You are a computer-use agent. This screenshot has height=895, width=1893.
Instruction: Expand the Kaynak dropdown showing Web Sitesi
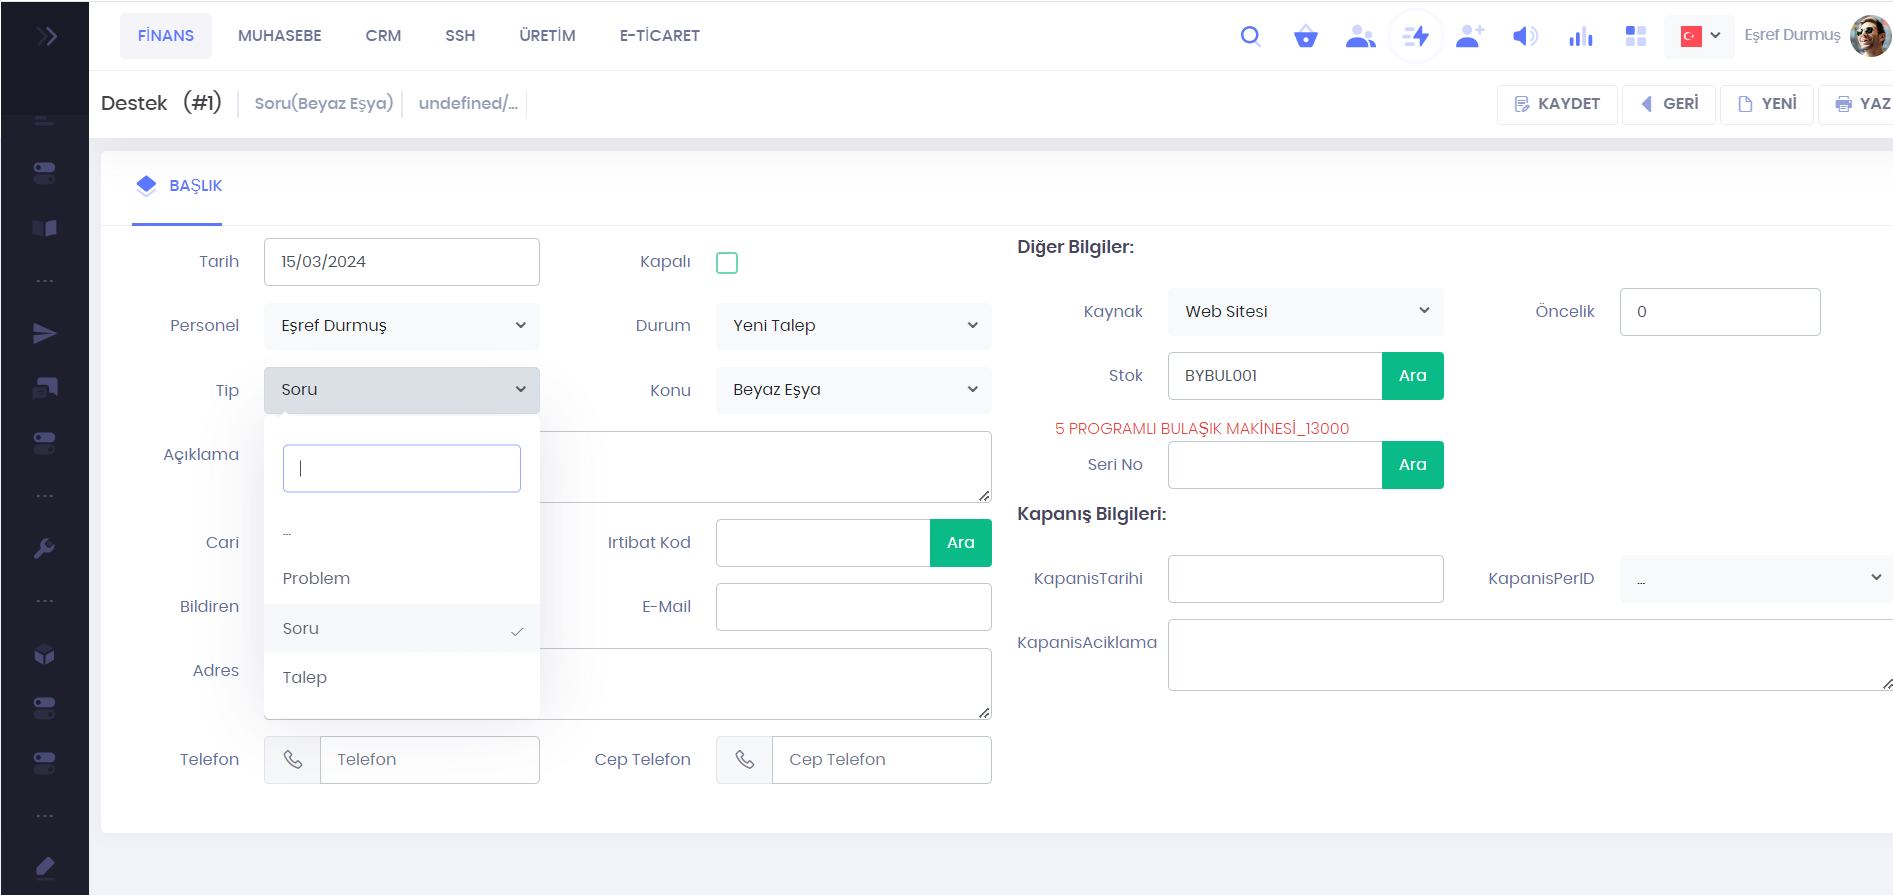click(x=1305, y=312)
